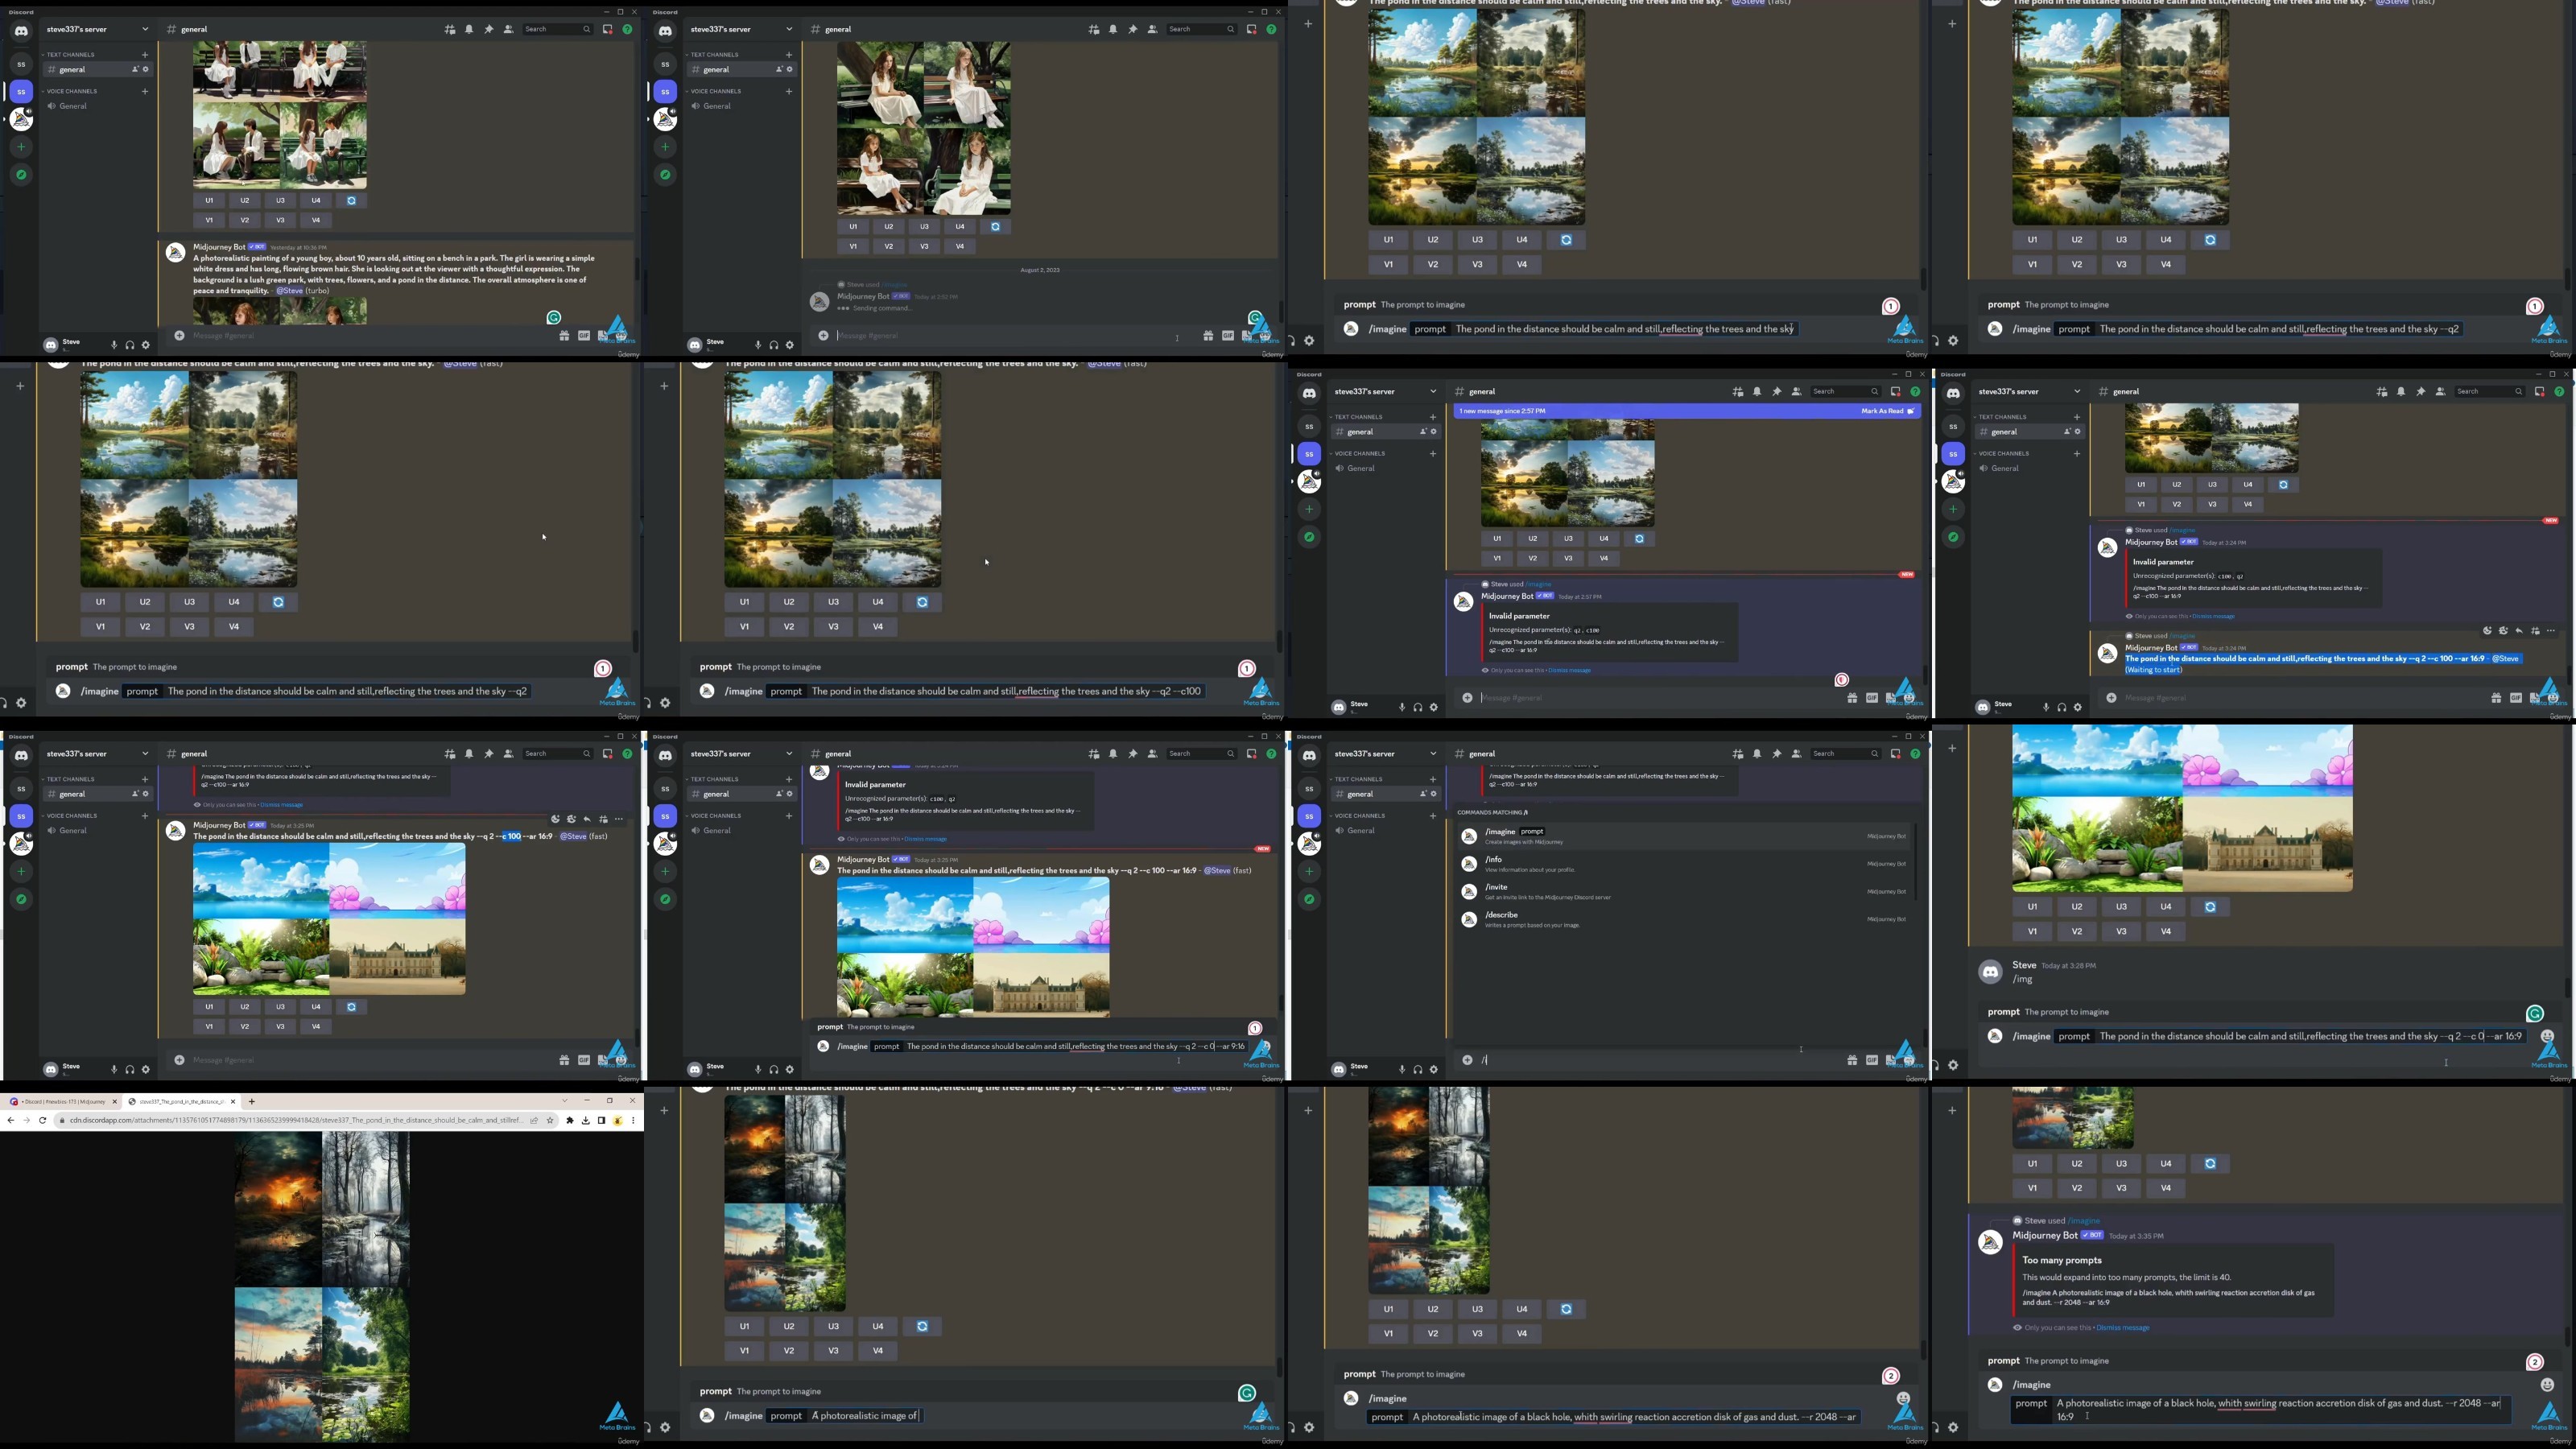
Task: Open Member List in the 'Mark As Read' window
Action: point(1796,391)
